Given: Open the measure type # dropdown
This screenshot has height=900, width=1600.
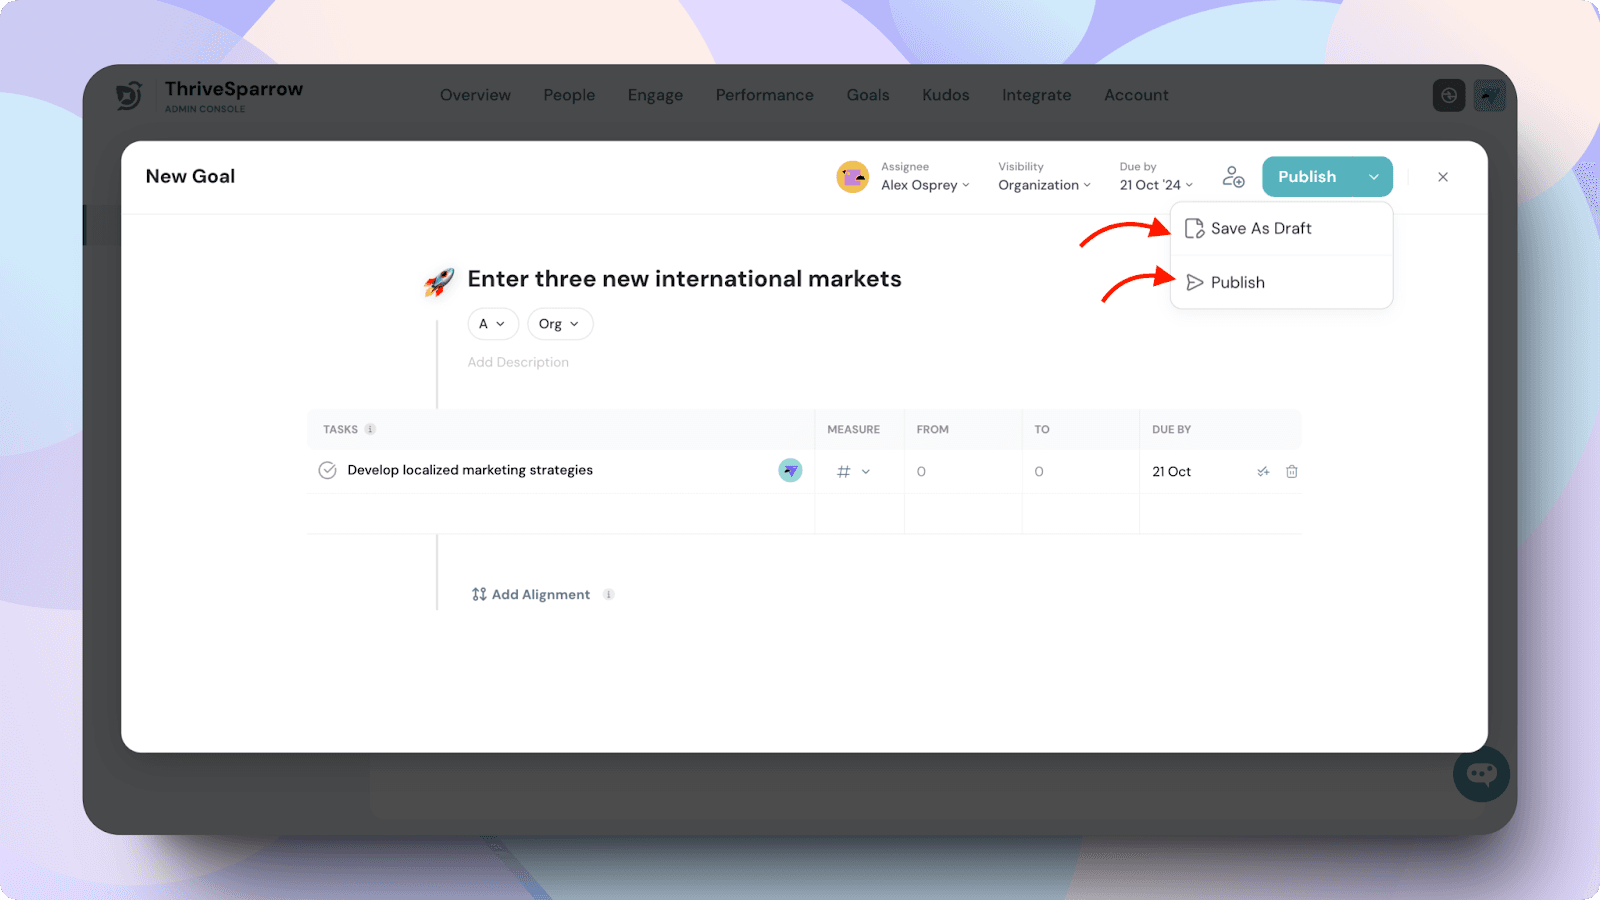Looking at the screenshot, I should pos(853,471).
